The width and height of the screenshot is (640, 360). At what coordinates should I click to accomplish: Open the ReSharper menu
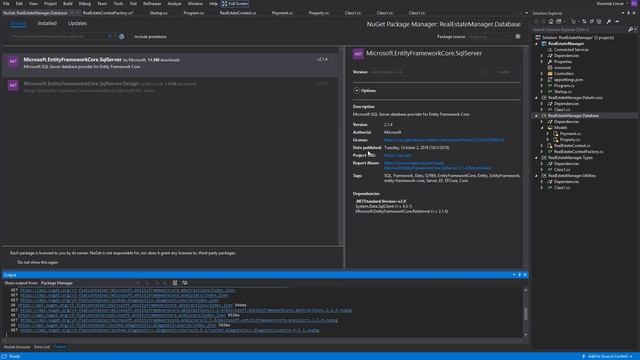click(152, 3)
